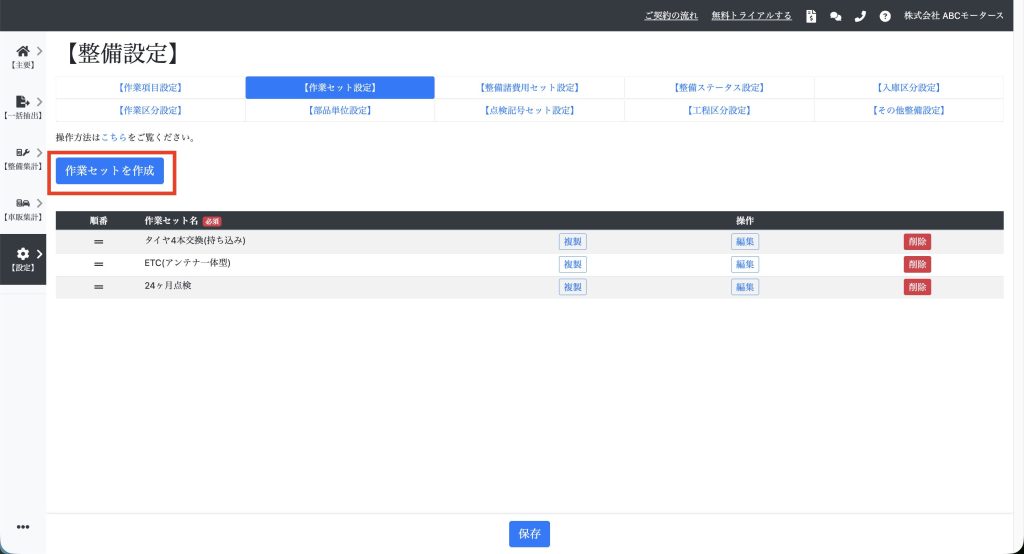Viewport: 1024px width, 554px height.
Task: Click 複製 for the ETC(アンテナ一体型) row
Action: pyautogui.click(x=572, y=264)
